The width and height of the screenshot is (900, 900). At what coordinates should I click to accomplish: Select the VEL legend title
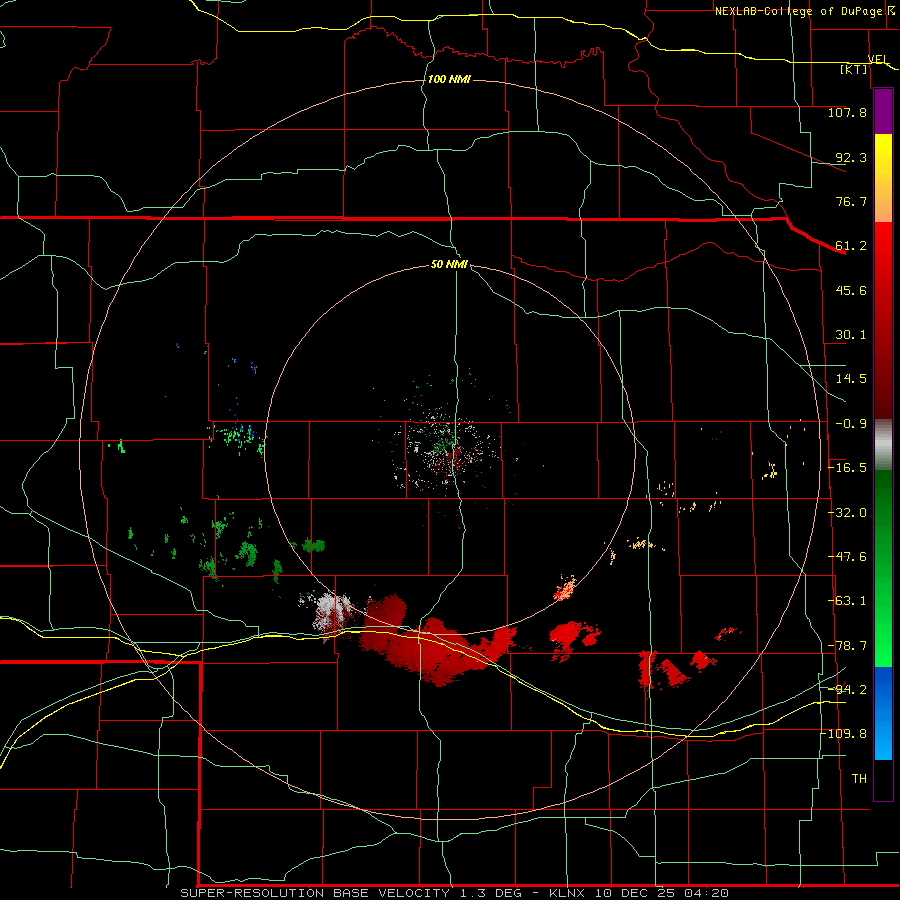pos(878,59)
